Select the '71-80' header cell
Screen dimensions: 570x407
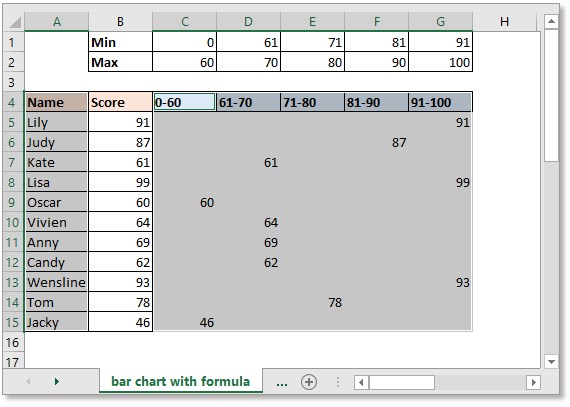point(313,102)
